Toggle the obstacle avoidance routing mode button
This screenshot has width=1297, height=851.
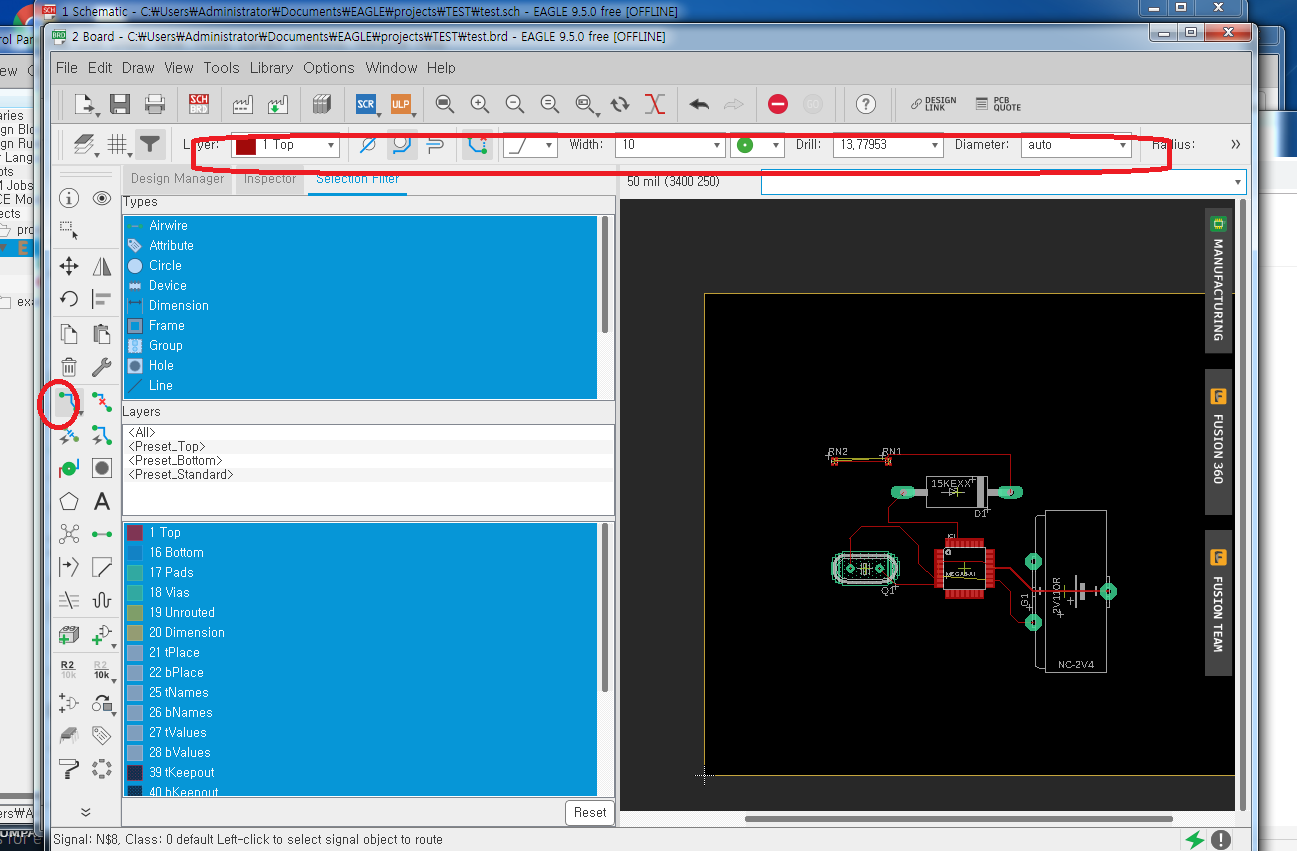pyautogui.click(x=478, y=145)
